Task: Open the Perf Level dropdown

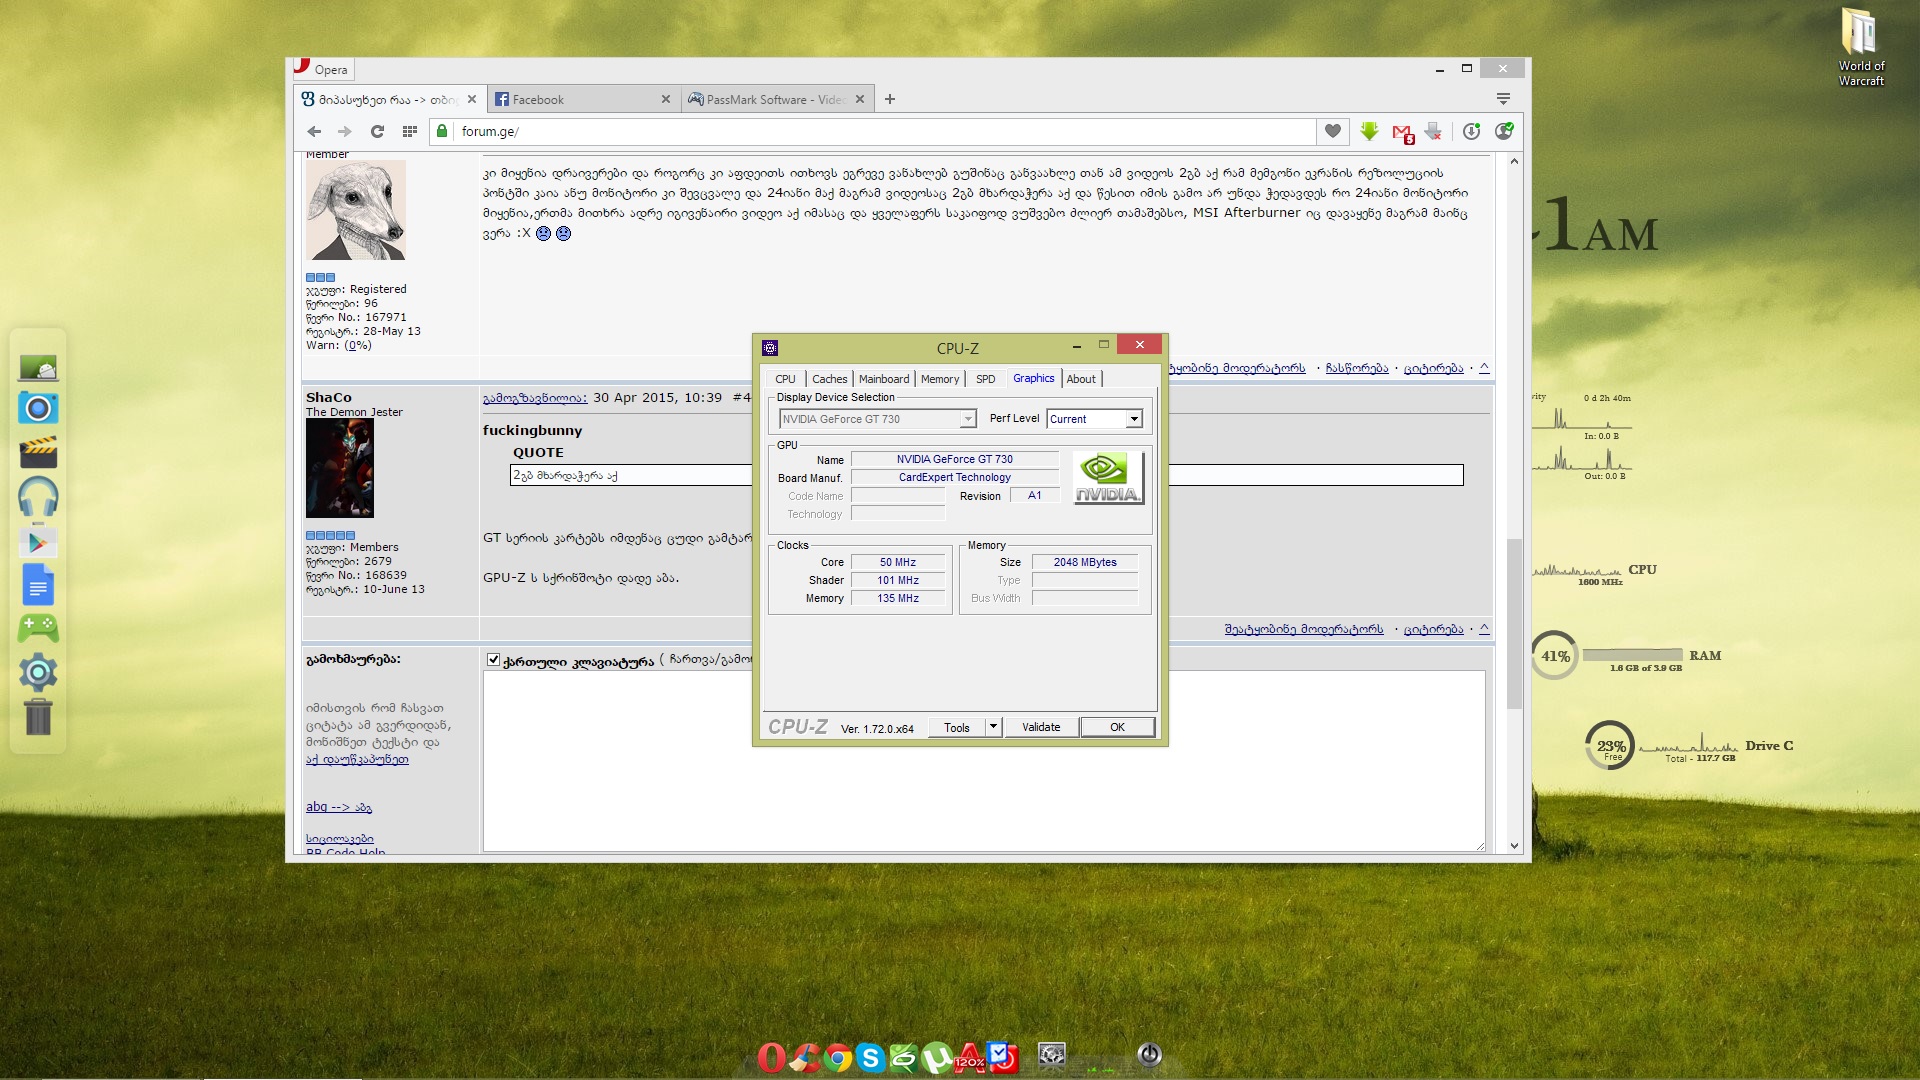Action: (x=1134, y=419)
